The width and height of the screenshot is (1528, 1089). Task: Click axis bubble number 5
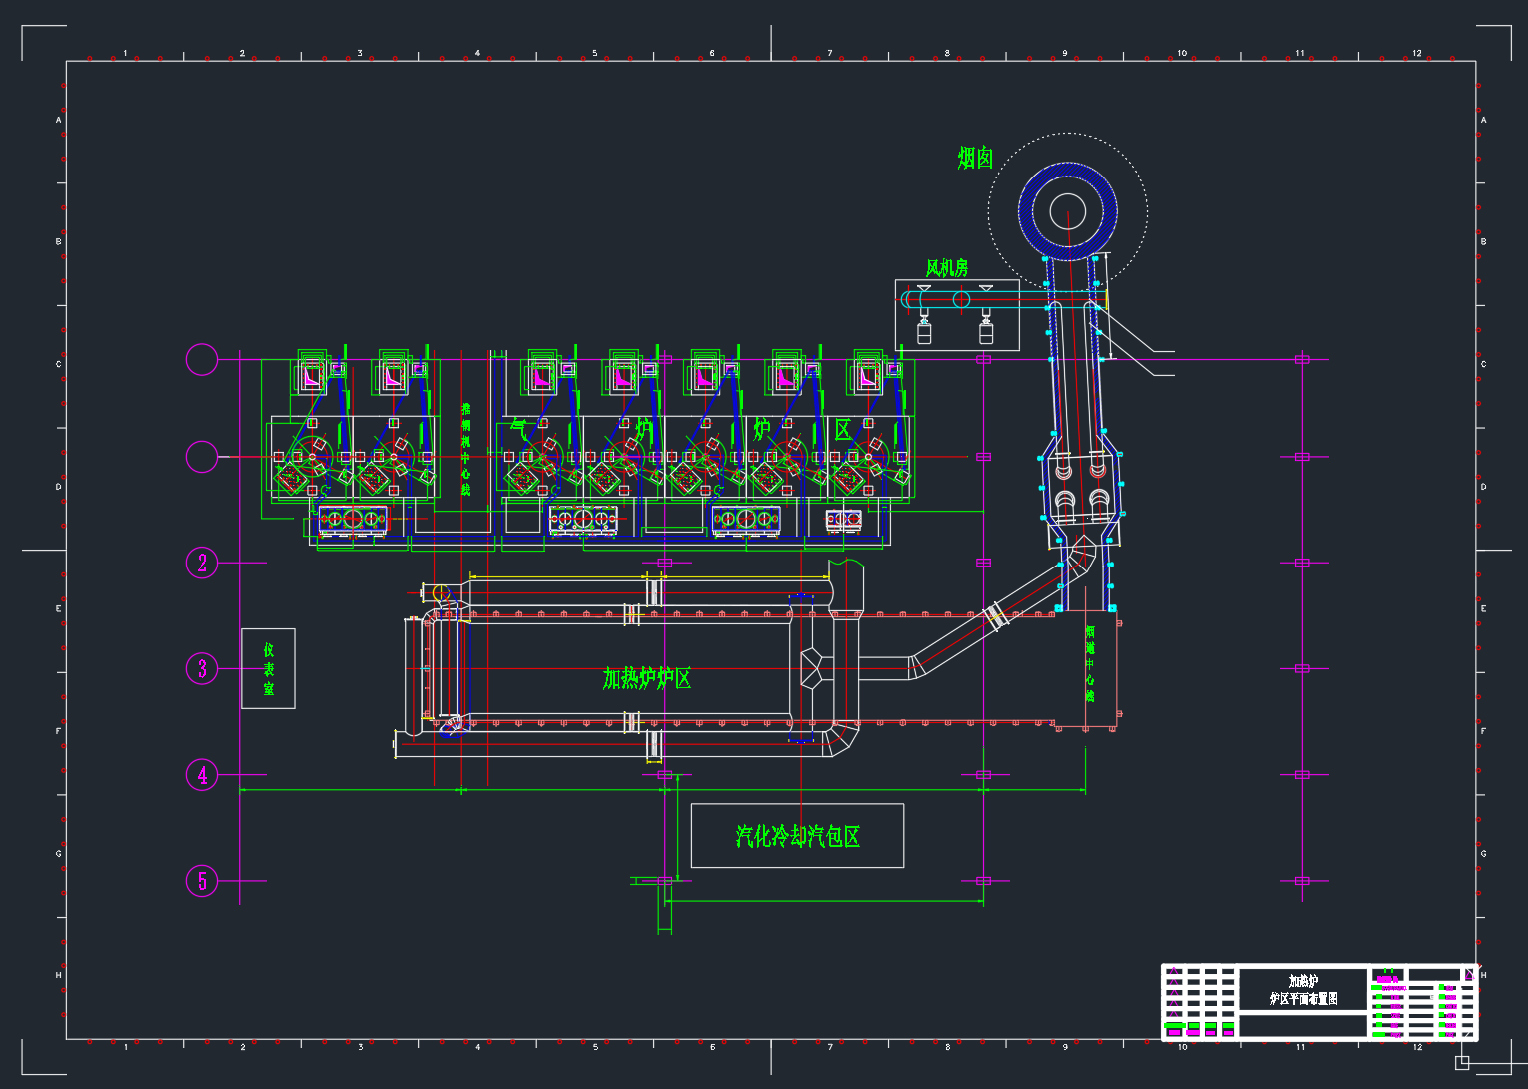coord(202,881)
